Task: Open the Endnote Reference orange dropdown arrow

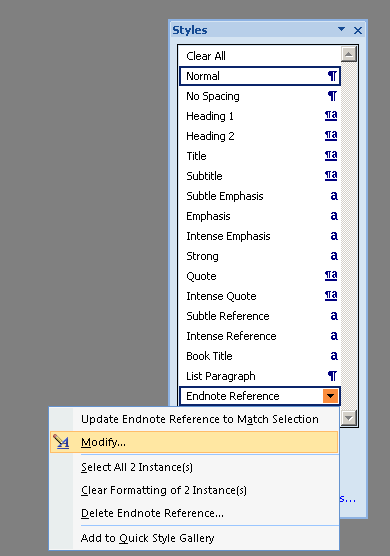Action: [330, 396]
